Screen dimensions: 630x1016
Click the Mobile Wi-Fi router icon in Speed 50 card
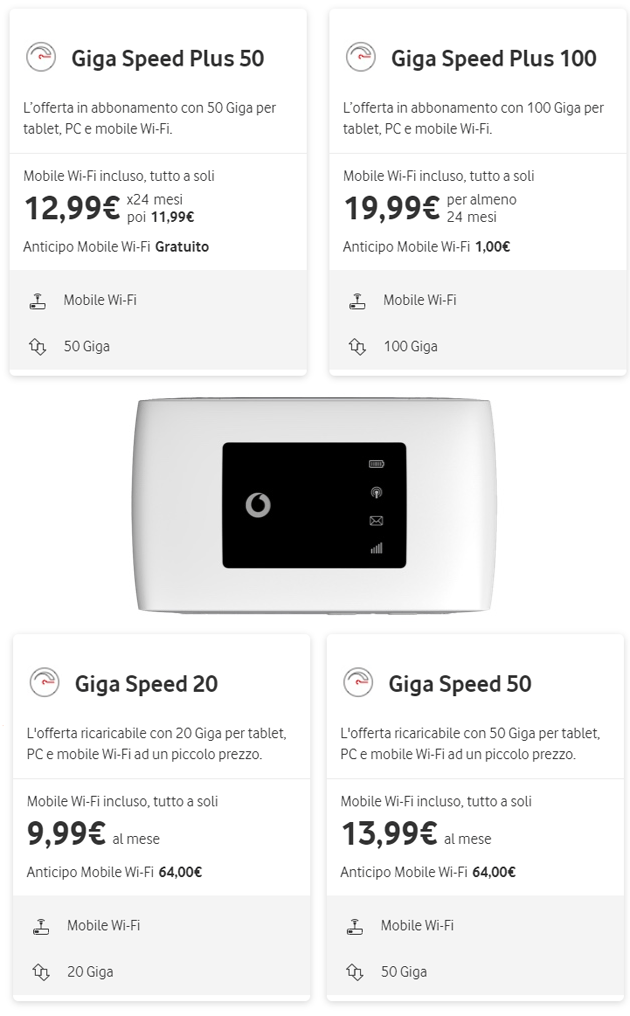click(x=354, y=926)
